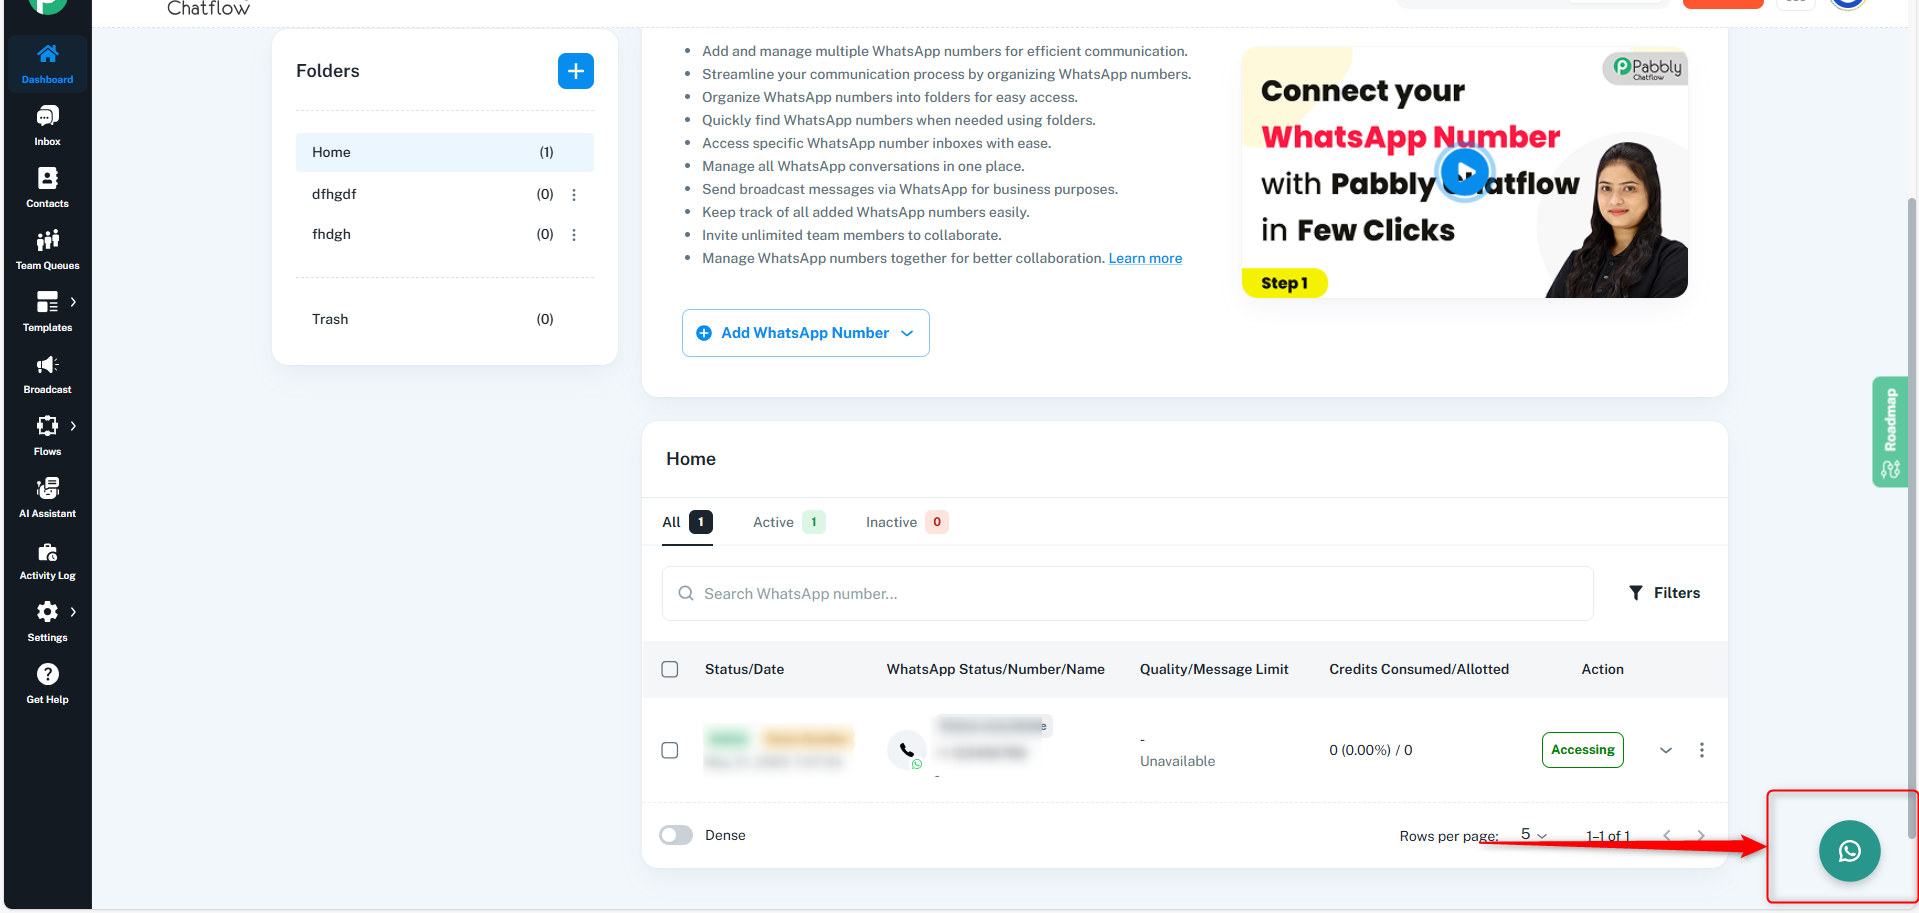Open the Broadcast megaphone icon

coord(47,364)
